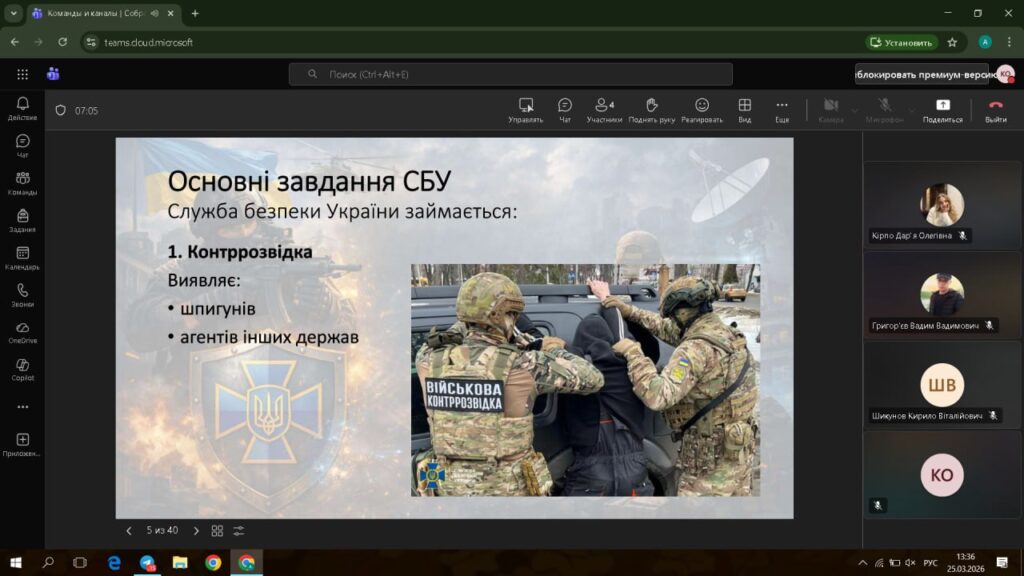Image resolution: width=1024 pixels, height=576 pixels.
Task: Open the Вид layout options
Action: (x=744, y=109)
